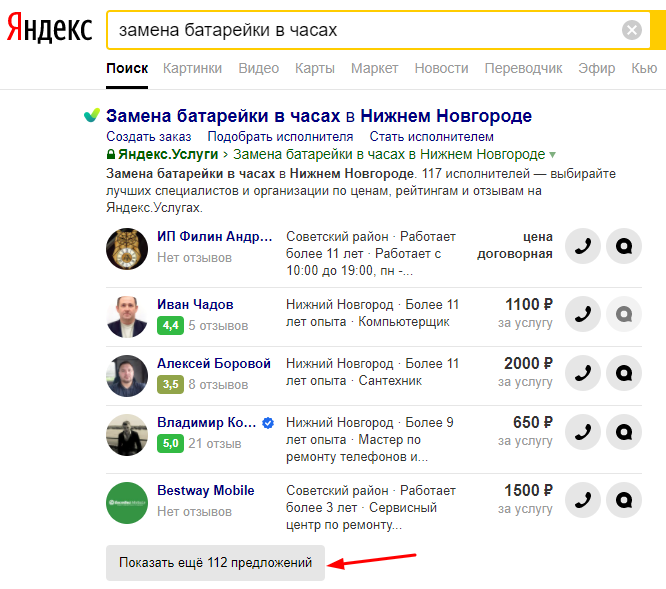Open the Иван Чадов profile link
Screen dimensions: 666x589
(x=195, y=304)
